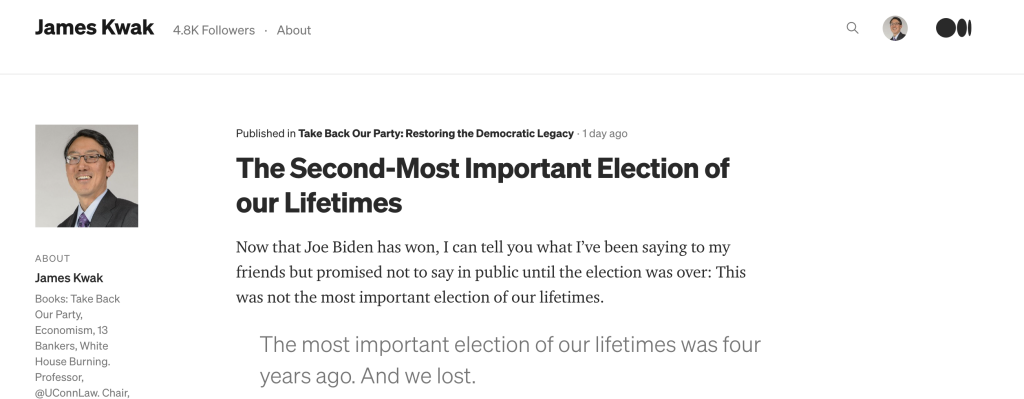Image resolution: width=1024 pixels, height=399 pixels.
Task: View the 4.8K Followers list
Action: (214, 30)
